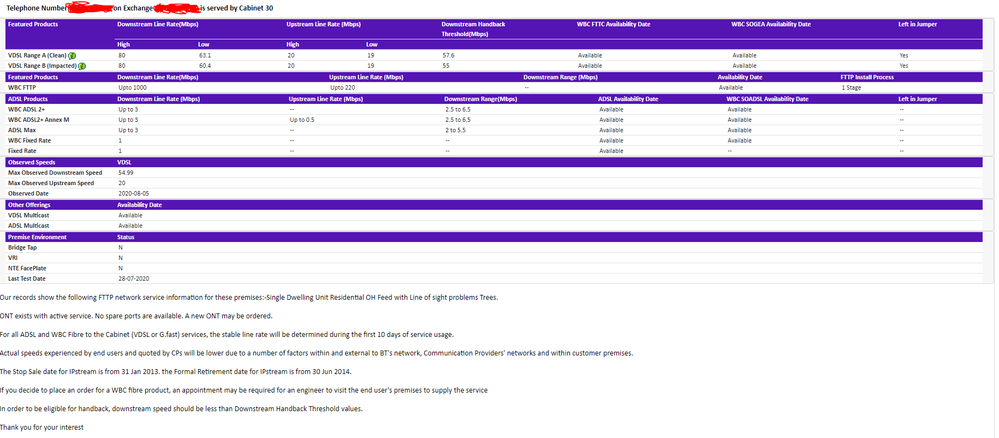Select the VDSL Multicast row label
Image resolution: width=999 pixels, height=438 pixels.
click(29, 215)
